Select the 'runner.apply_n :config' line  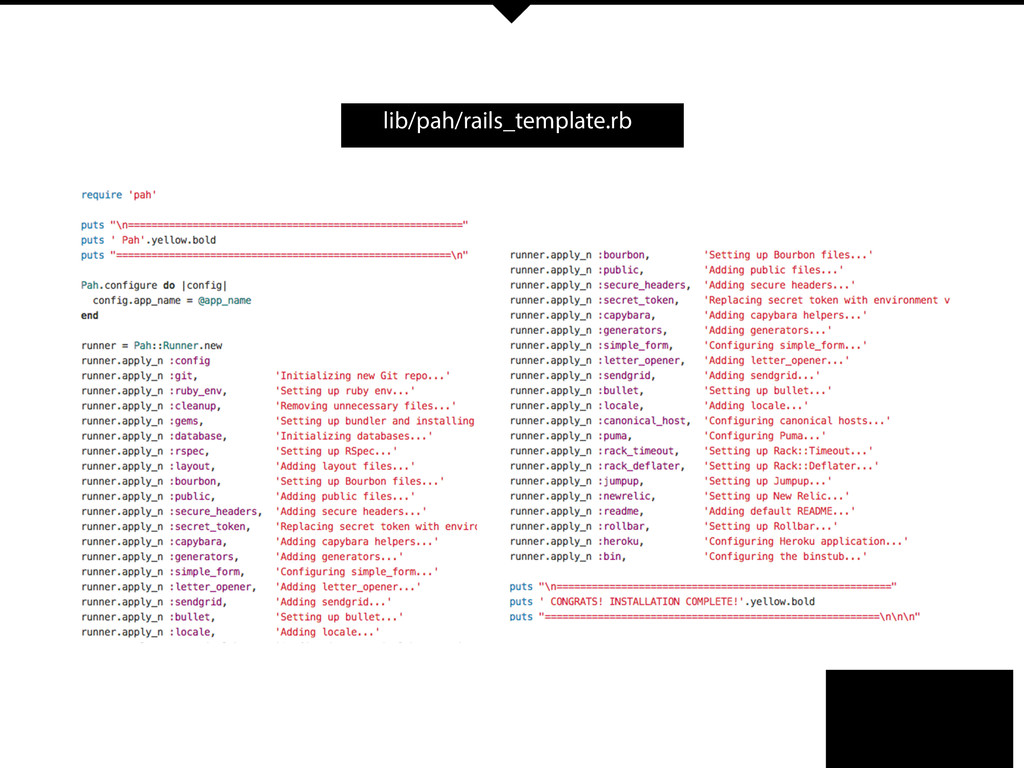[x=146, y=360]
